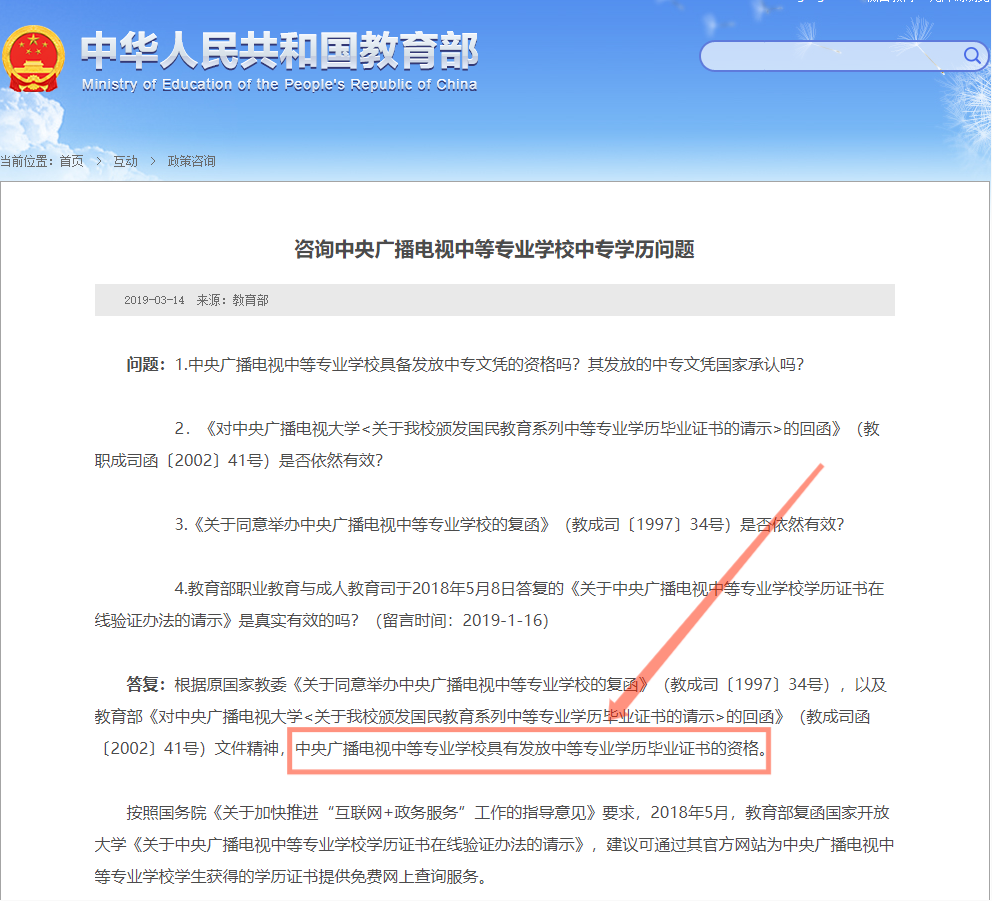Click the national emblem logo
The width and height of the screenshot is (992, 901).
(x=36, y=60)
